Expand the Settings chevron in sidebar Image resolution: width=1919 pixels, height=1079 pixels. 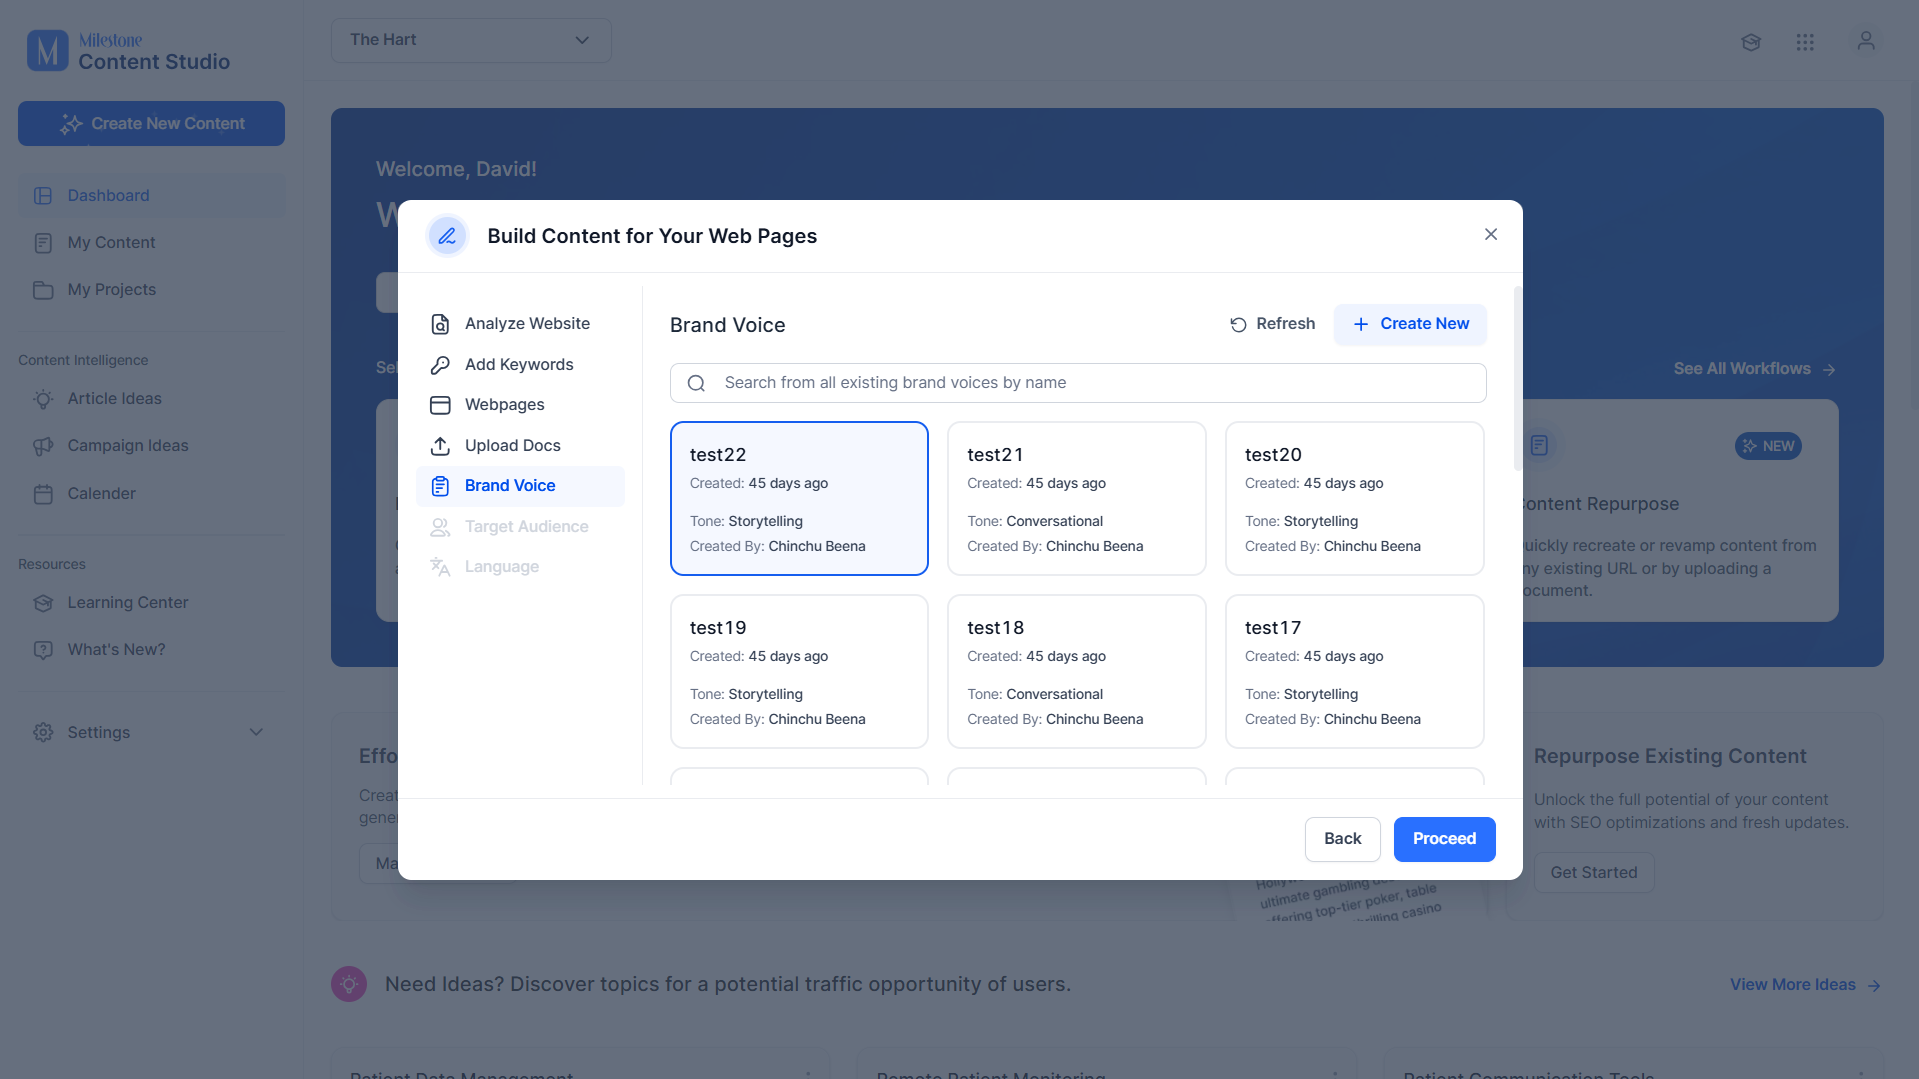256,732
